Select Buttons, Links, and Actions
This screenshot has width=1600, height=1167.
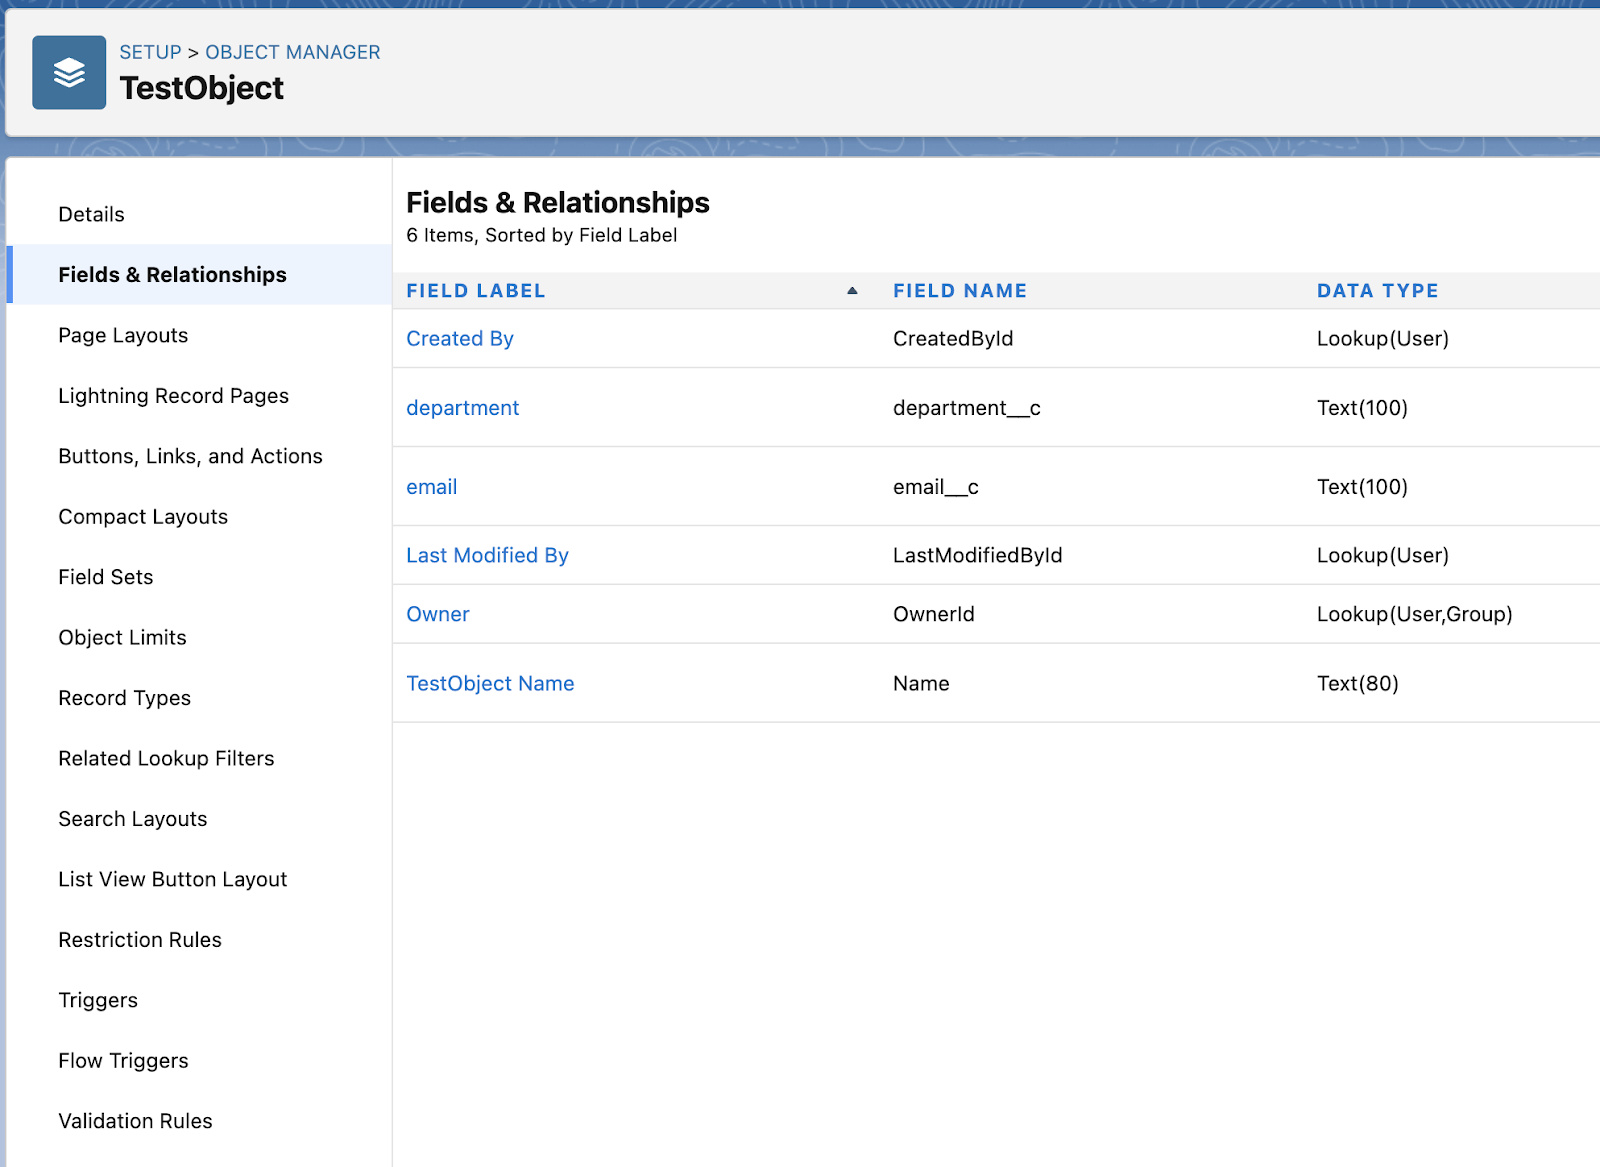pyautogui.click(x=190, y=456)
